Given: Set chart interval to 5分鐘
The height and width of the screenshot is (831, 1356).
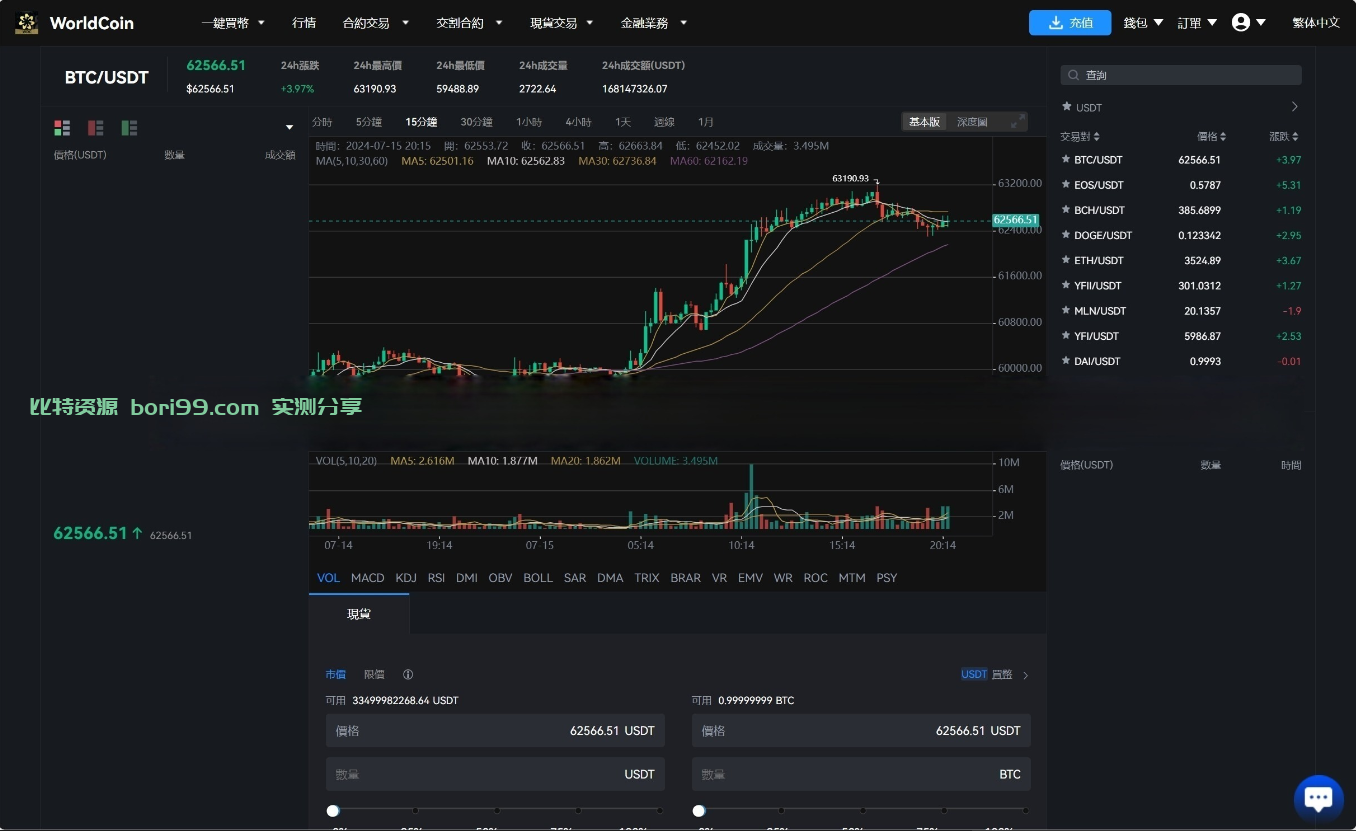Looking at the screenshot, I should point(369,122).
